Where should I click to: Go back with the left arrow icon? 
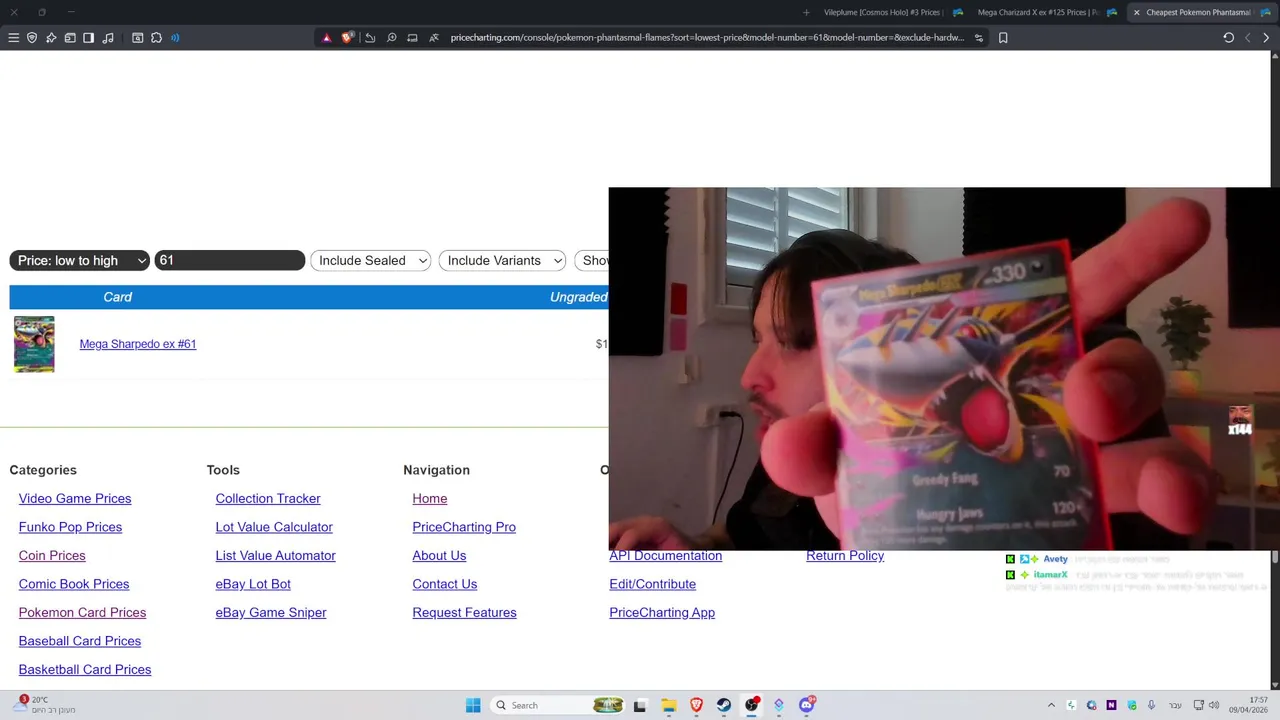click(1247, 38)
